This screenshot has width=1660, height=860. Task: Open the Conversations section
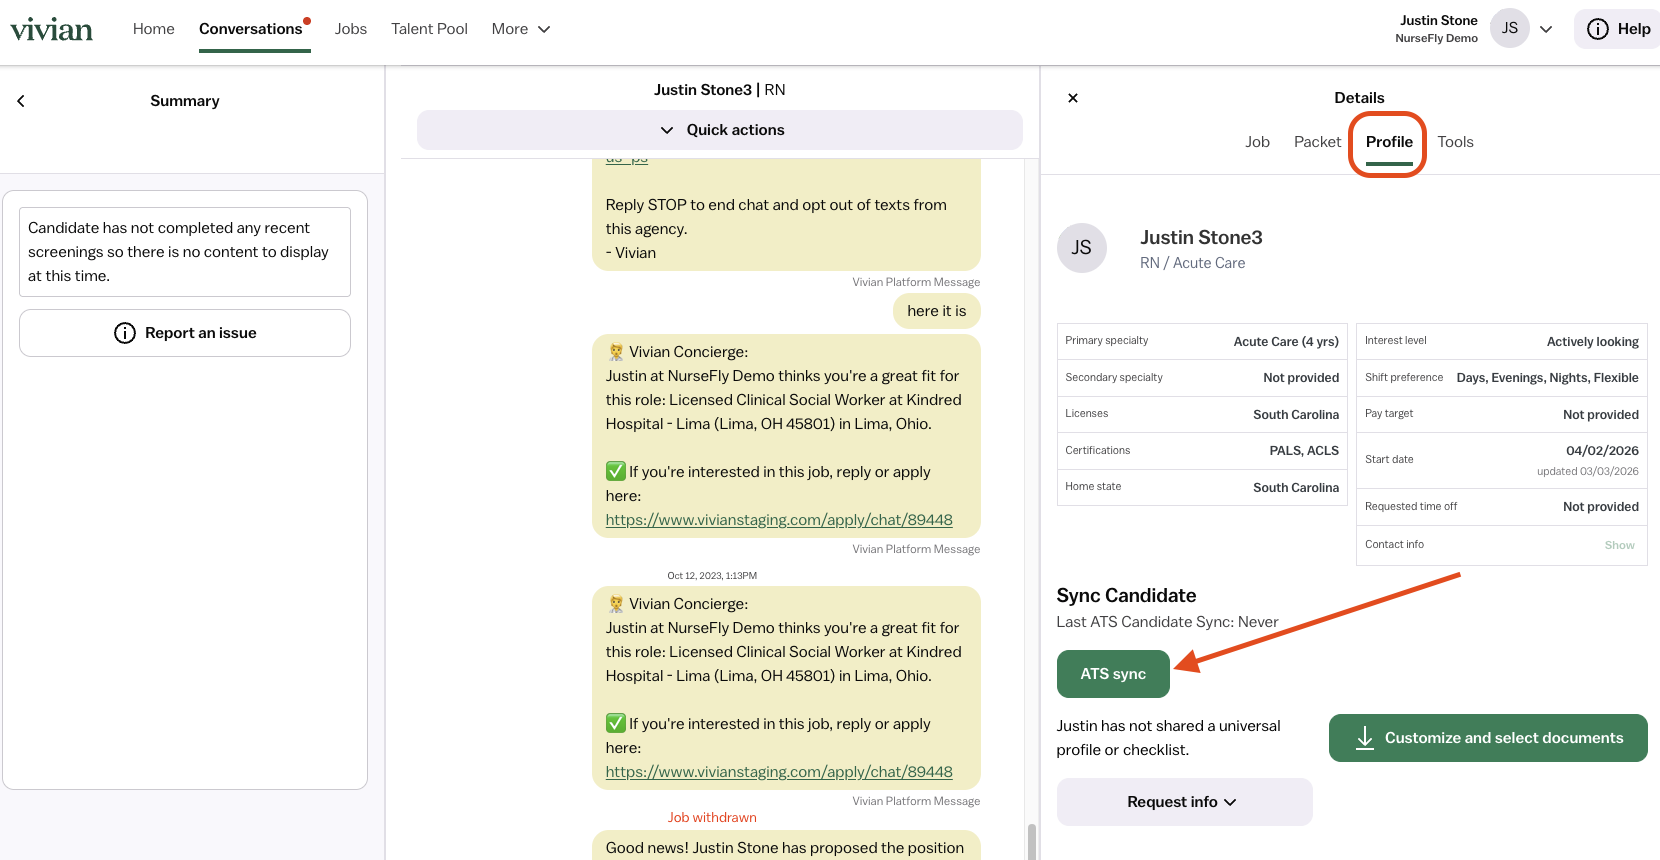[251, 29]
